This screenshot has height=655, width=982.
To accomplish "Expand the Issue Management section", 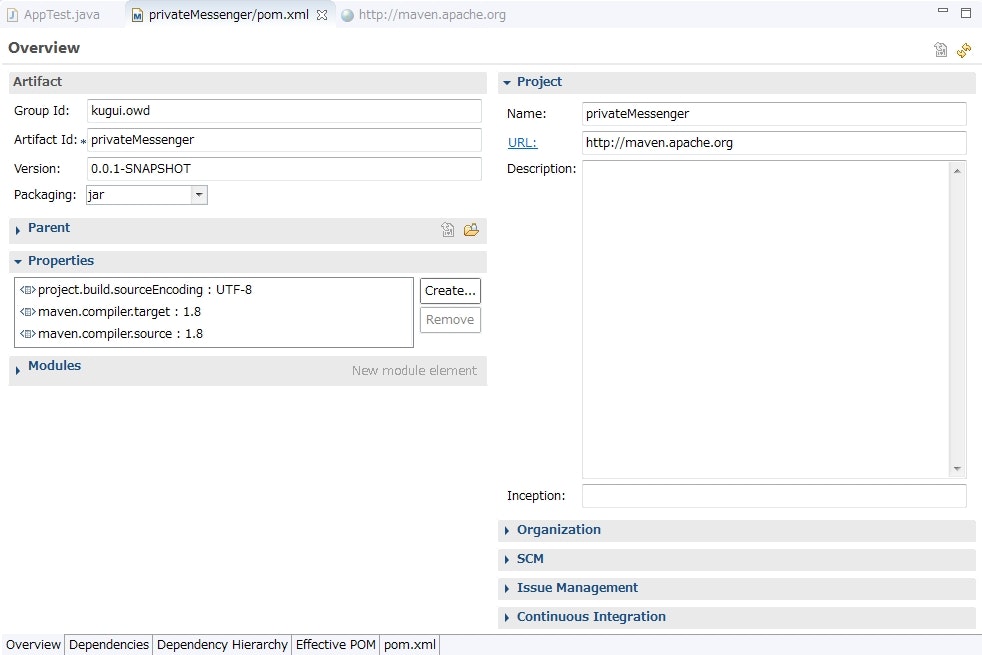I will (x=507, y=589).
